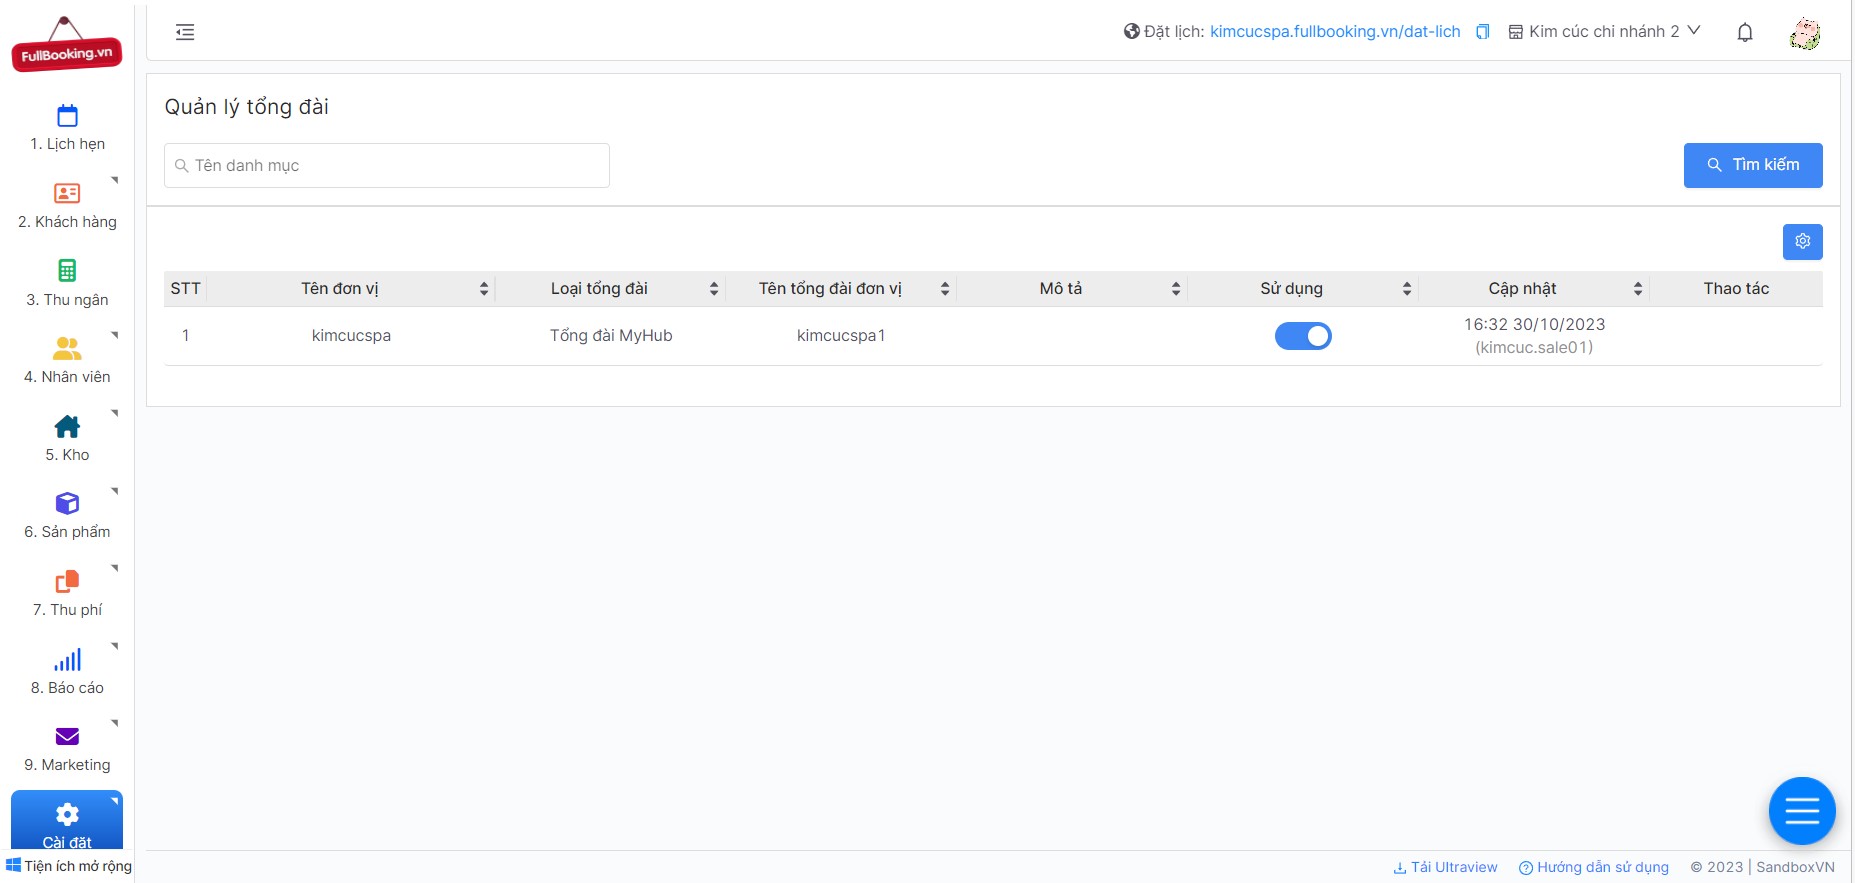The width and height of the screenshot is (1855, 883).
Task: Copy the booking link with copy icon
Action: tap(1483, 32)
